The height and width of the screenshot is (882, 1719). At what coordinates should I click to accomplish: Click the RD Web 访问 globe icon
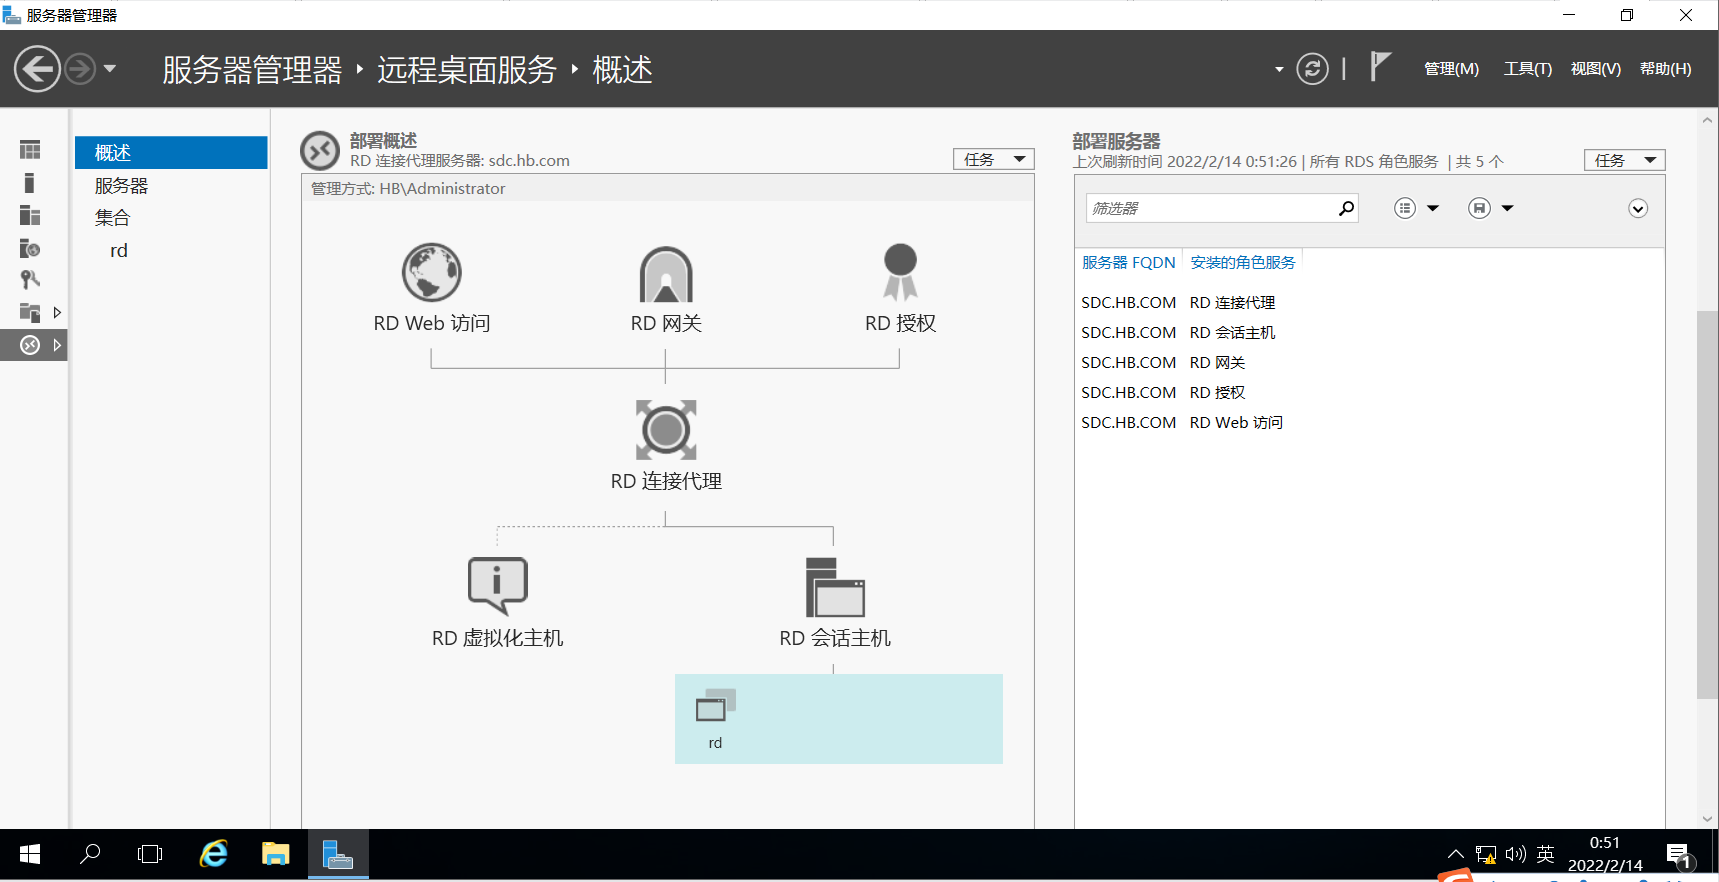point(431,272)
